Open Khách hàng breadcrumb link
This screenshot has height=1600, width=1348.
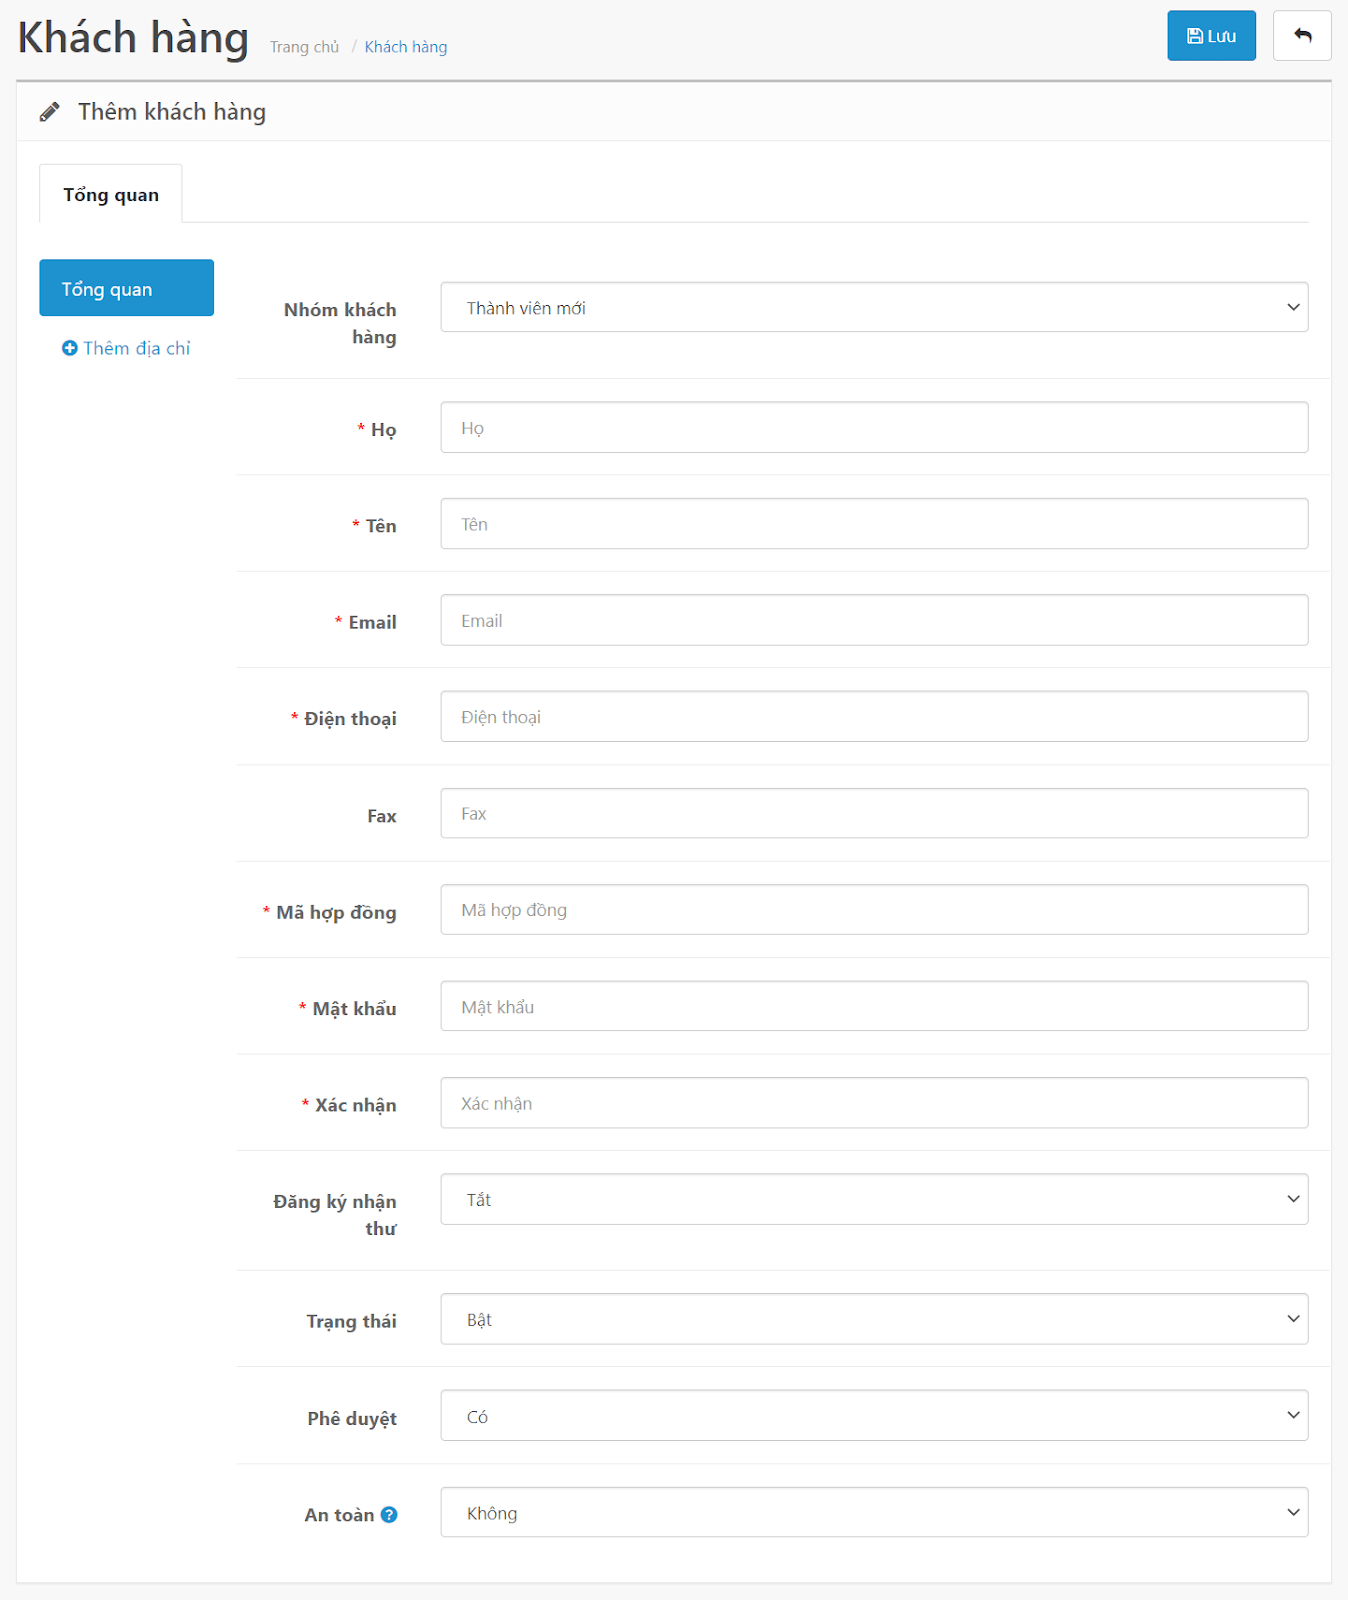[405, 47]
